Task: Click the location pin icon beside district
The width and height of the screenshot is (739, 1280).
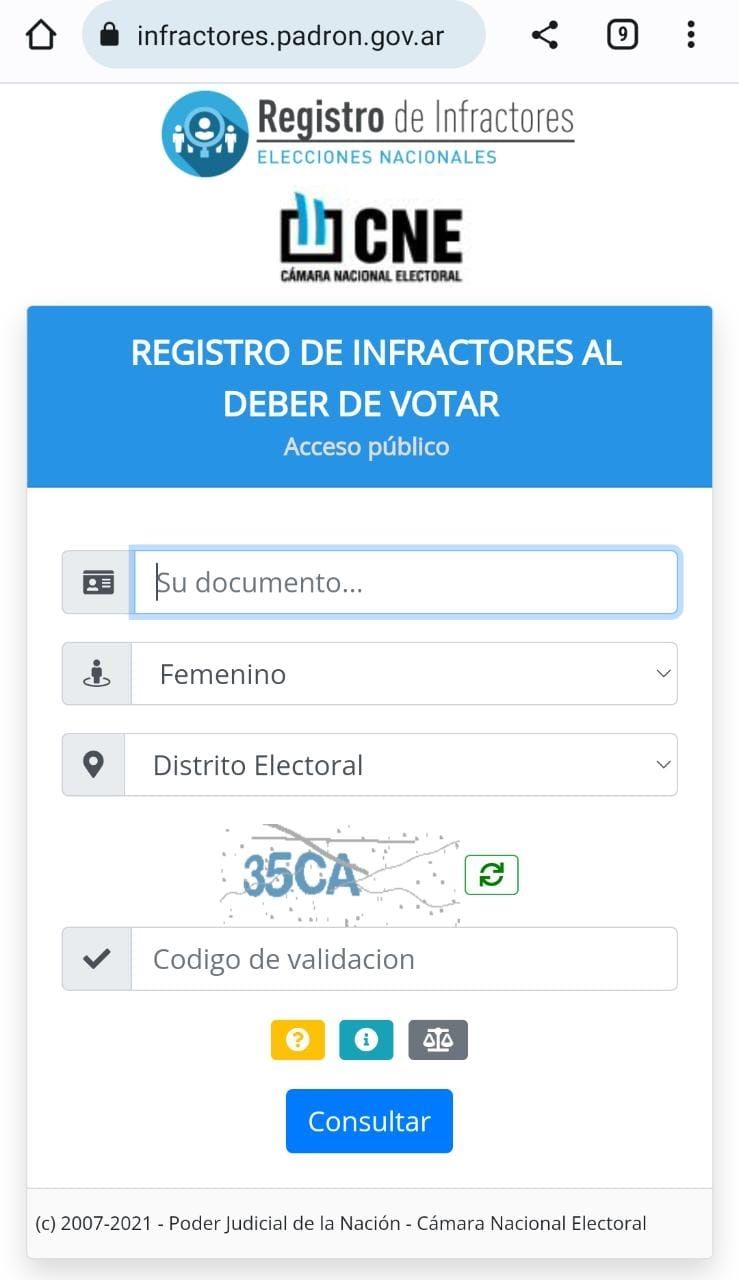Action: [x=94, y=765]
